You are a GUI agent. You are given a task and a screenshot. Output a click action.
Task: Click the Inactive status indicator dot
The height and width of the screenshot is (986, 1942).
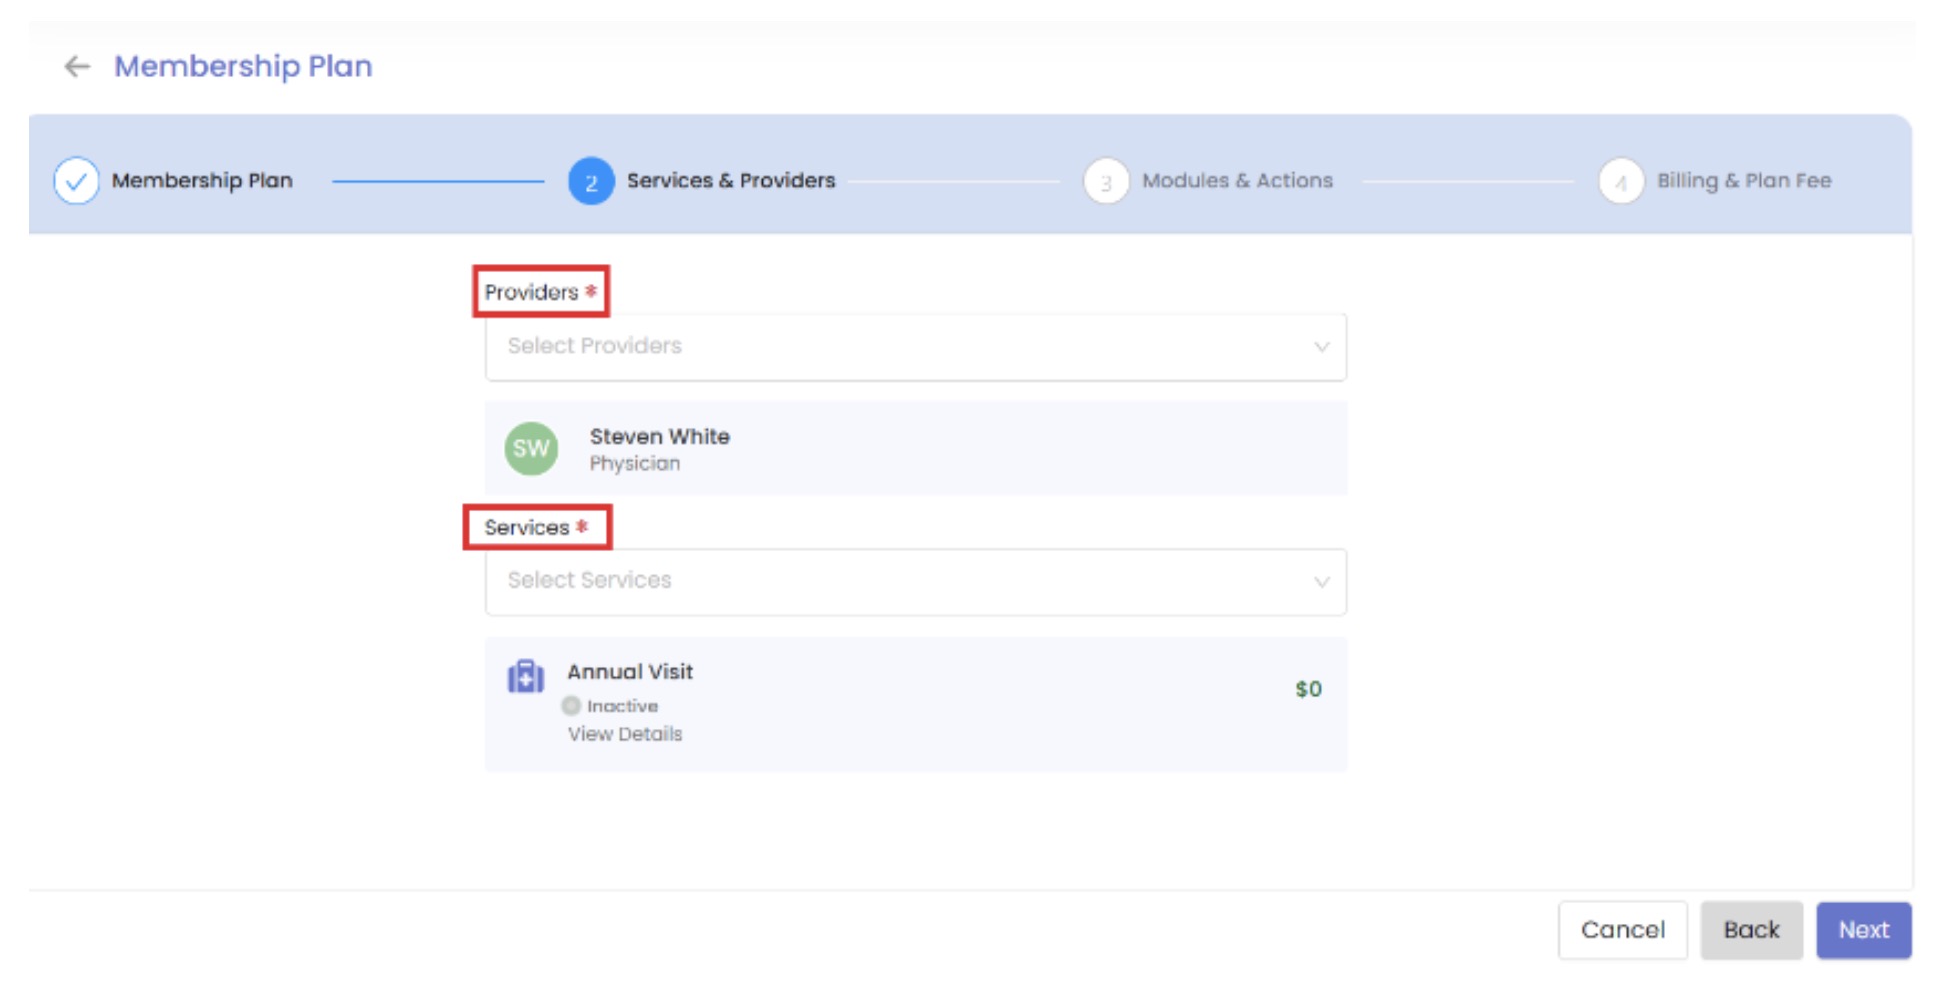(x=571, y=706)
